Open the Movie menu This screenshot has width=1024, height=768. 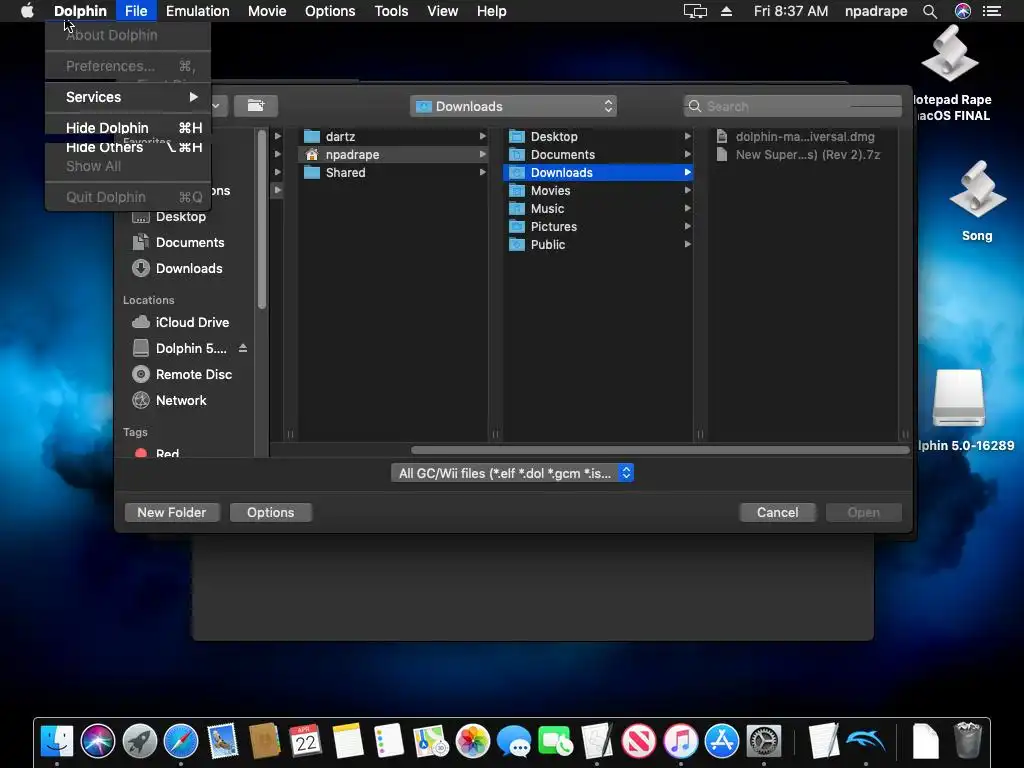(x=266, y=11)
